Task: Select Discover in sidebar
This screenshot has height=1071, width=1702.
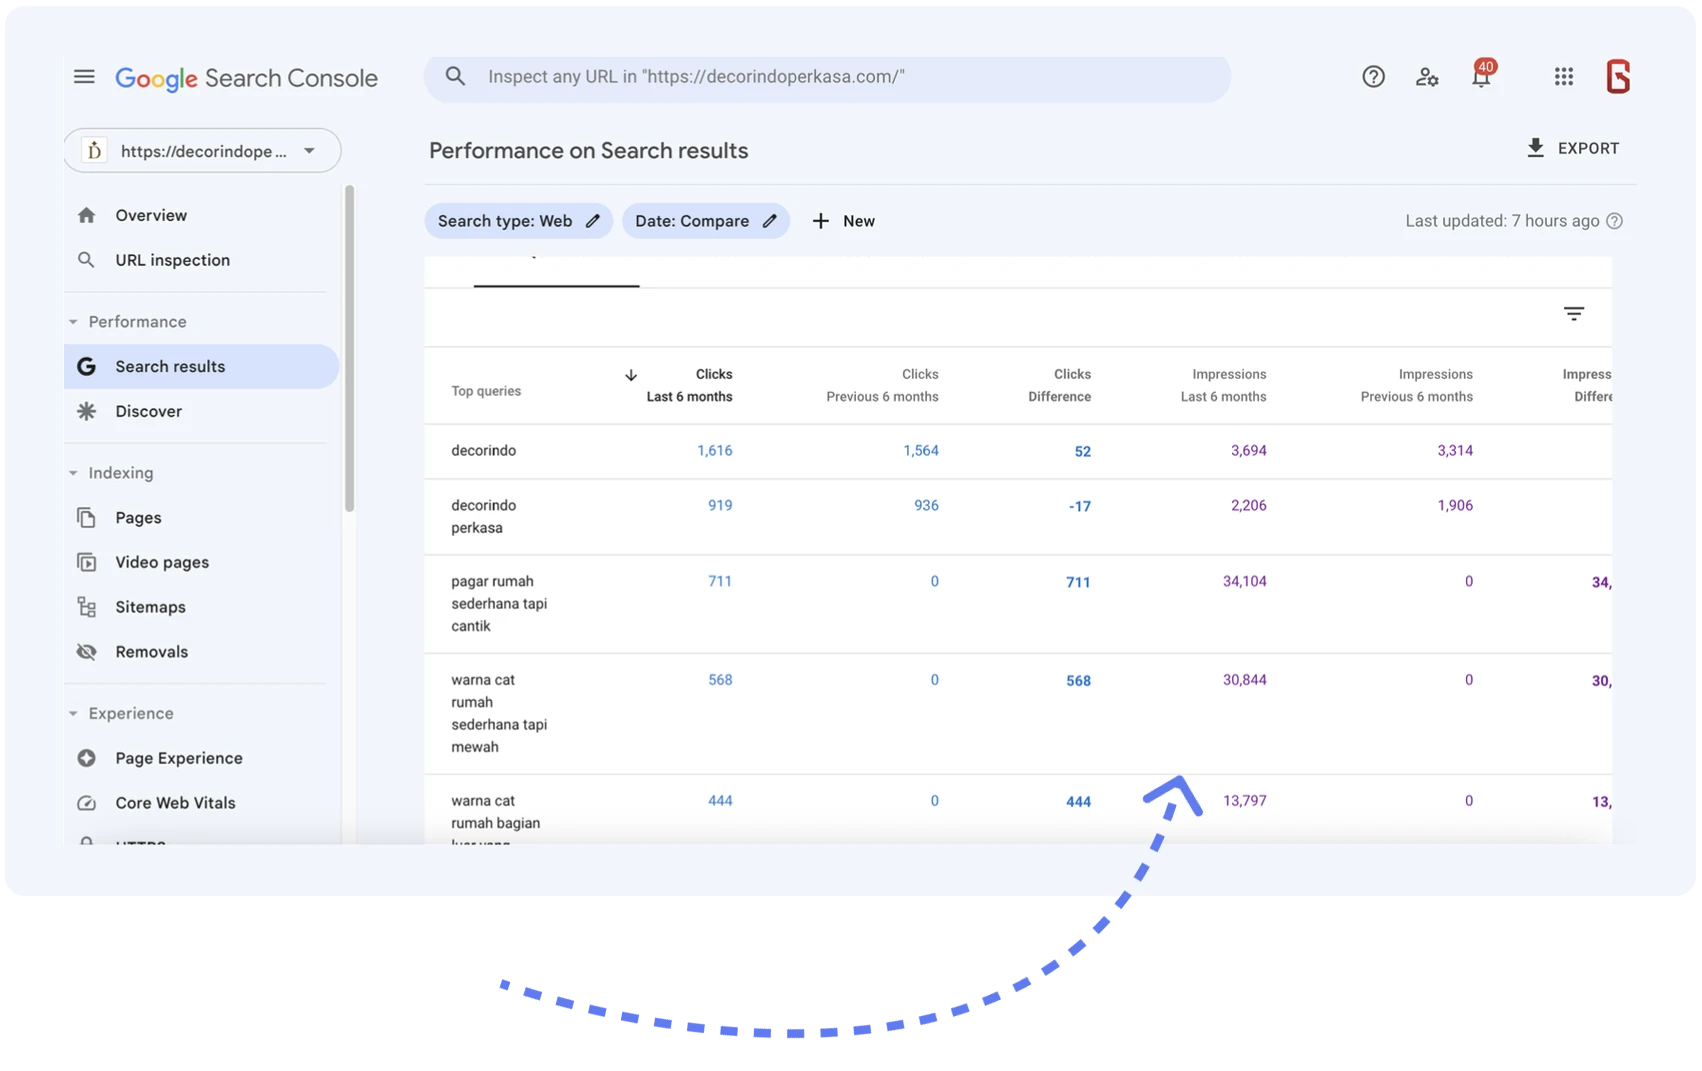Action: [x=148, y=411]
